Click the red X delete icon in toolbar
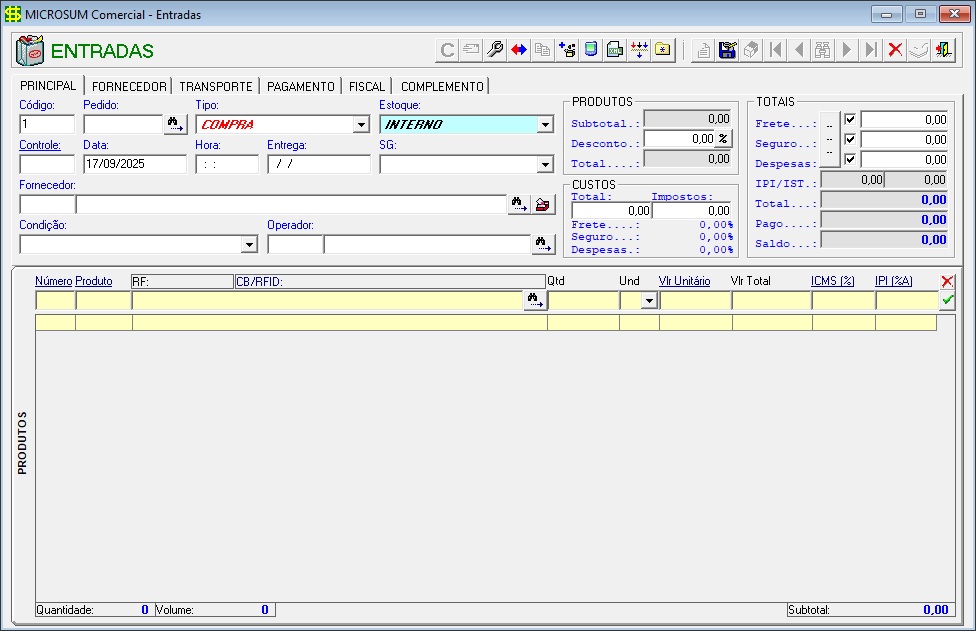Image resolution: width=976 pixels, height=631 pixels. pos(895,50)
